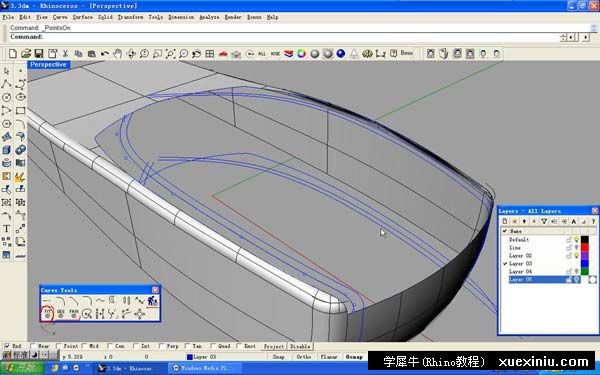Click the Project osnap button
This screenshot has height=375, width=600.
(274, 346)
